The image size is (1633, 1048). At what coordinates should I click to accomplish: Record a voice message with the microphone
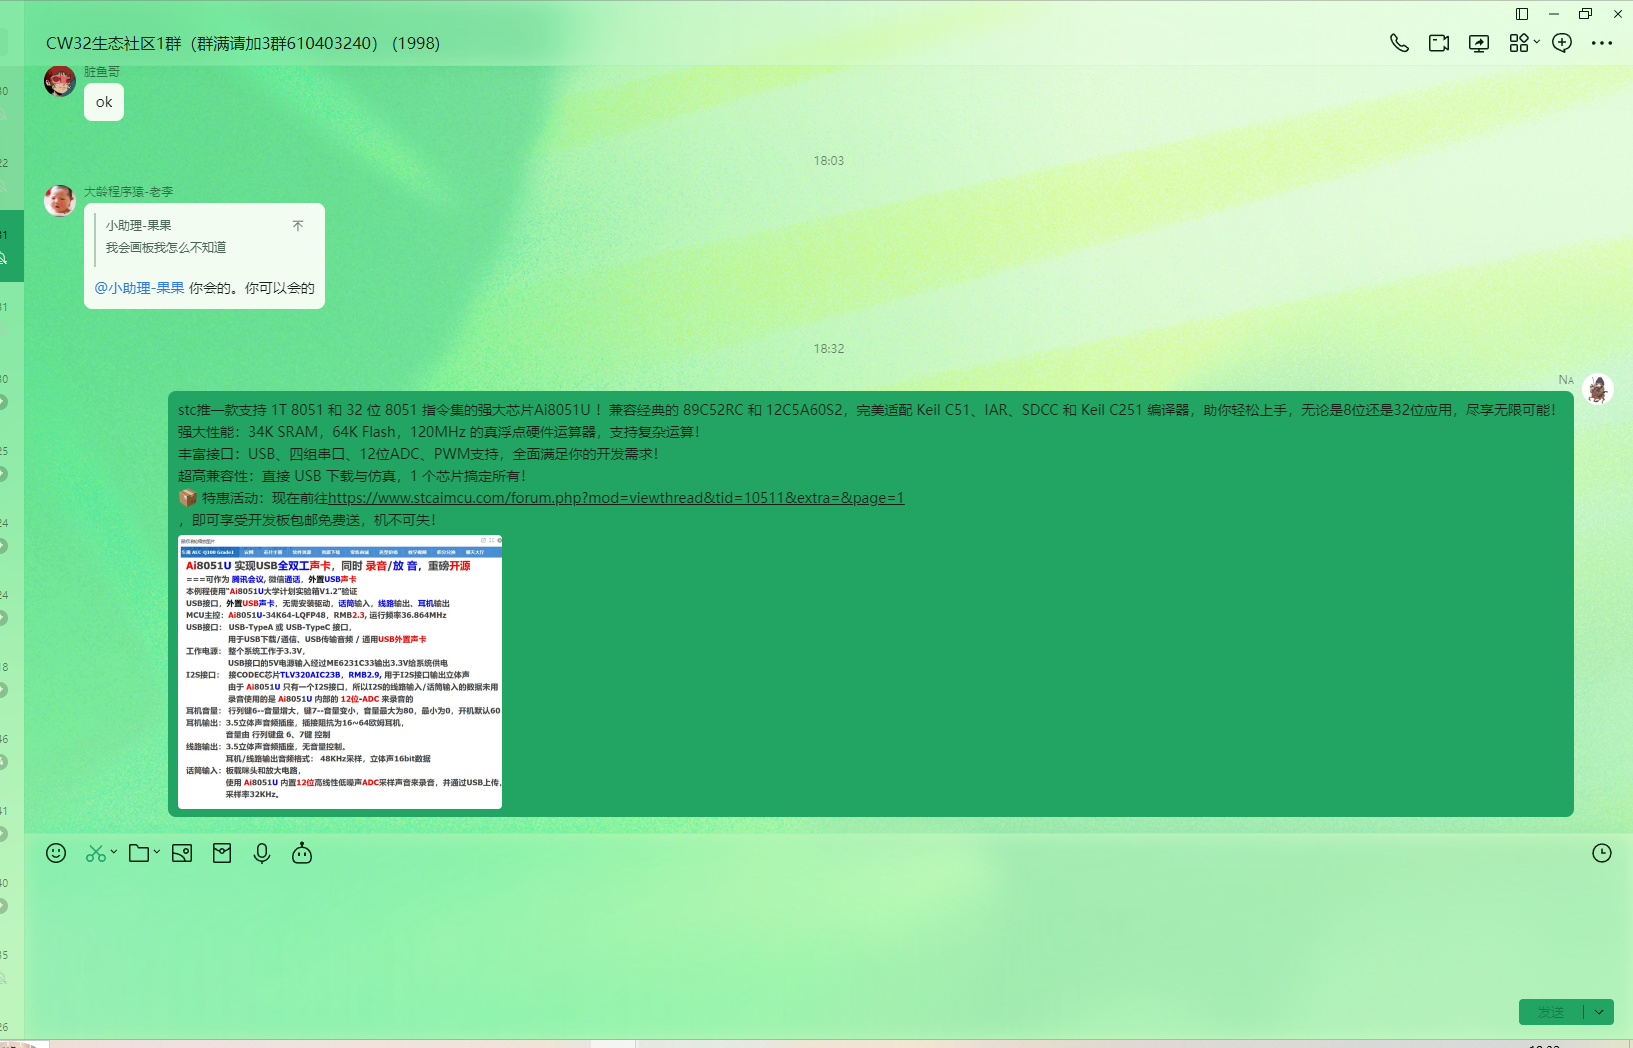(262, 853)
